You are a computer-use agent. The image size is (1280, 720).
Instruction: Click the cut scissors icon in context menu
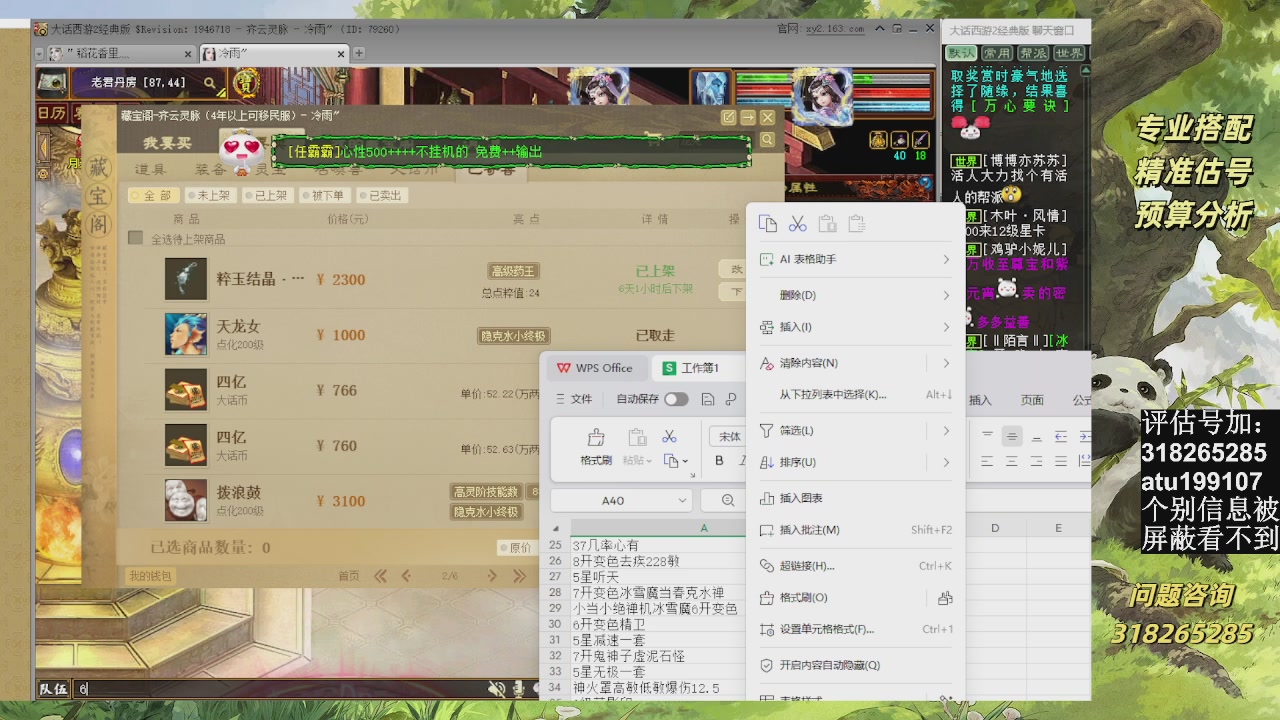click(797, 224)
